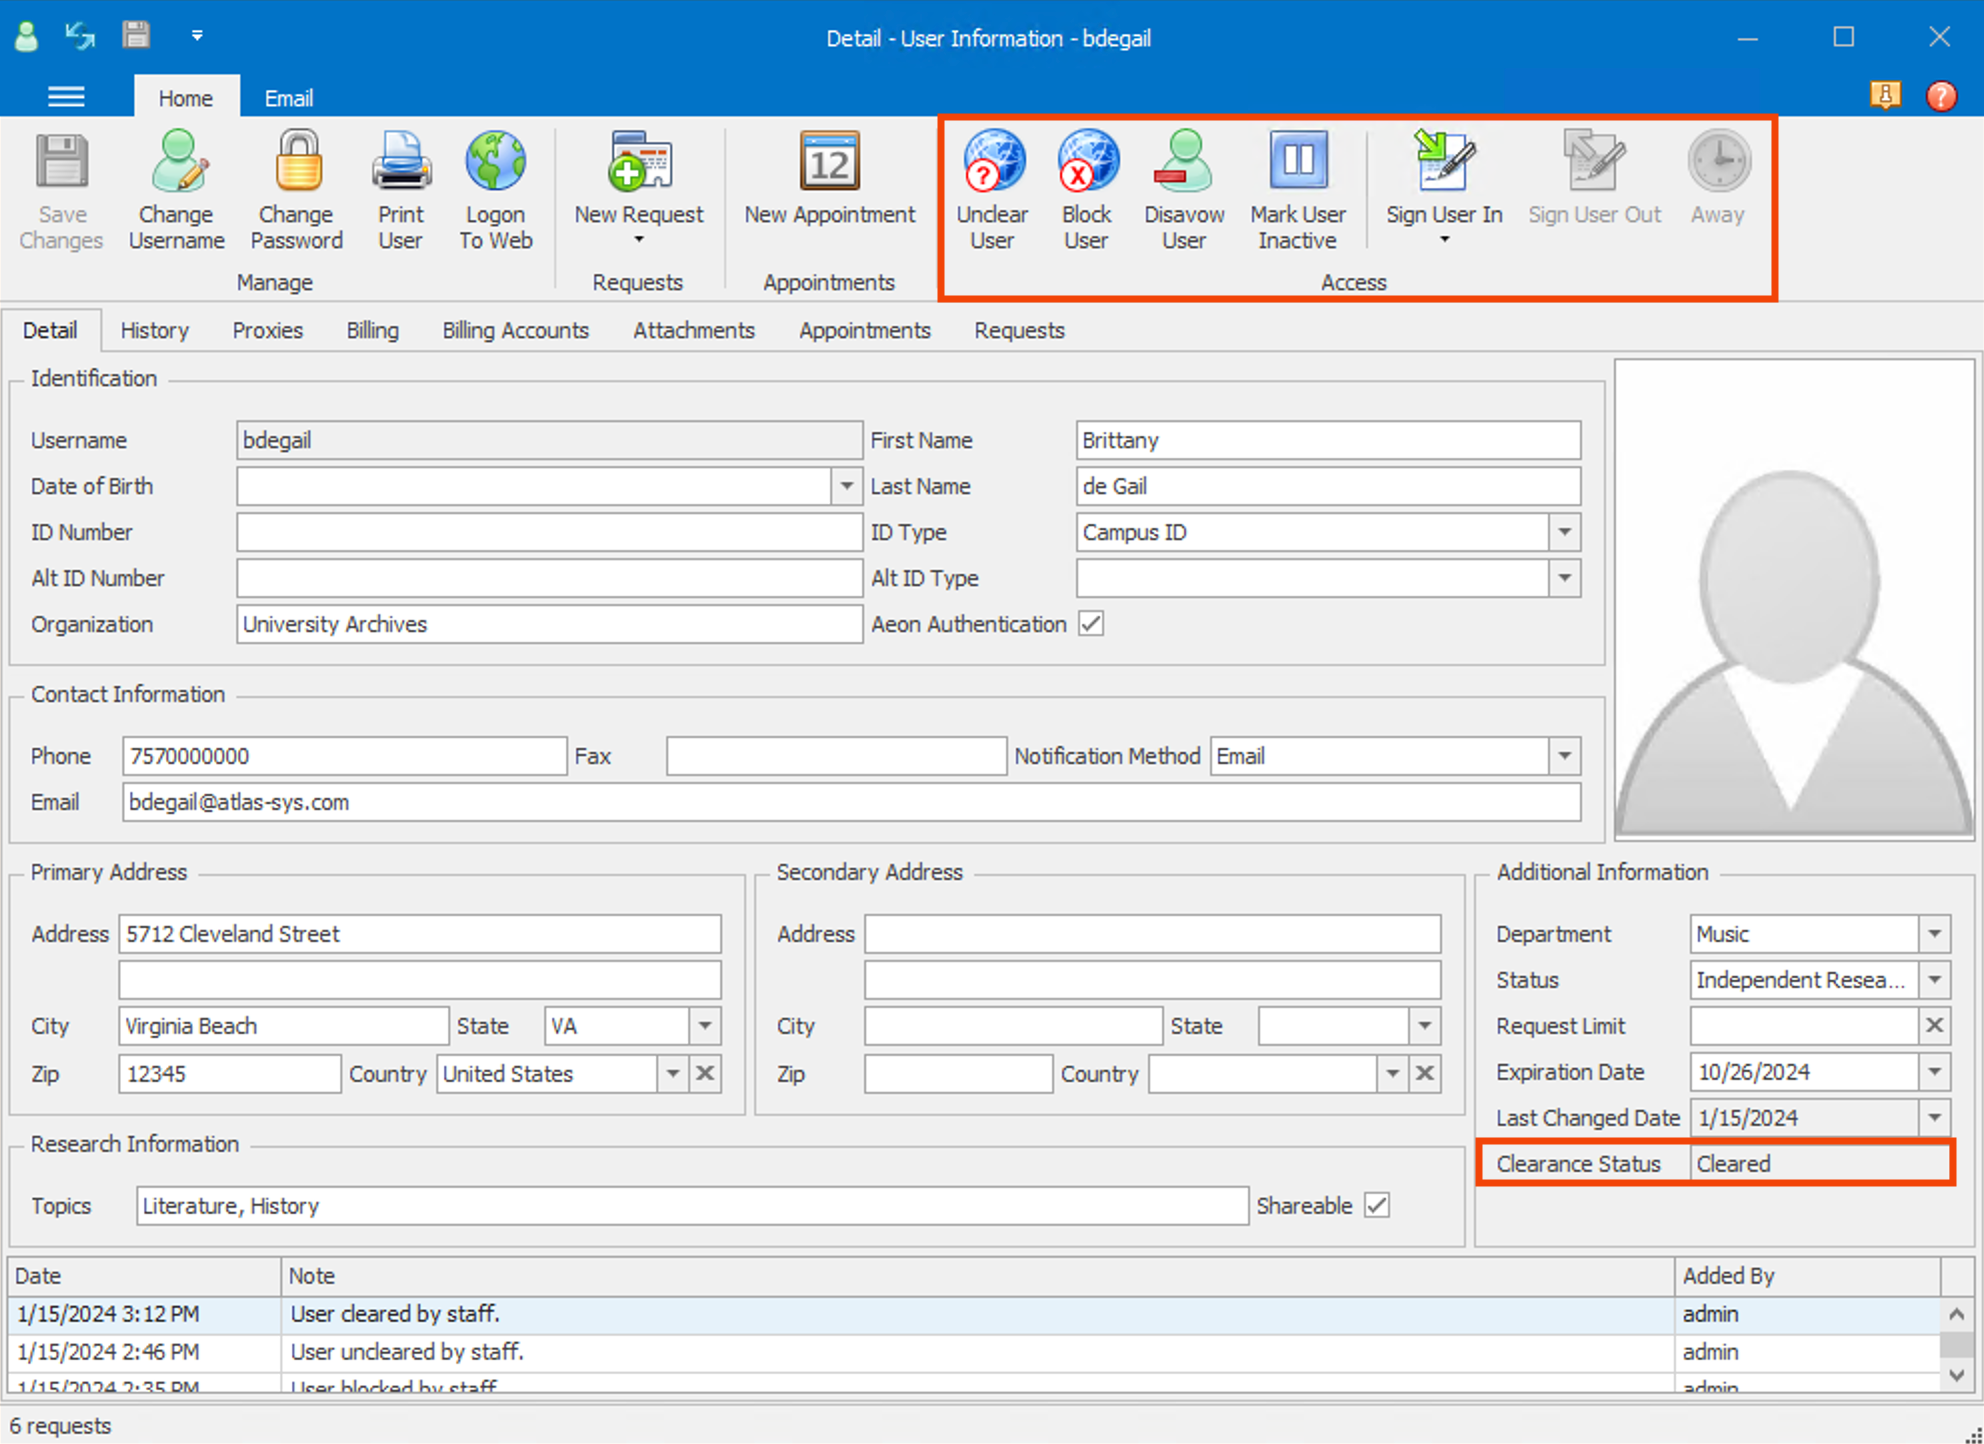This screenshot has width=1984, height=1444.
Task: Clear primary Country with X button
Action: click(705, 1074)
